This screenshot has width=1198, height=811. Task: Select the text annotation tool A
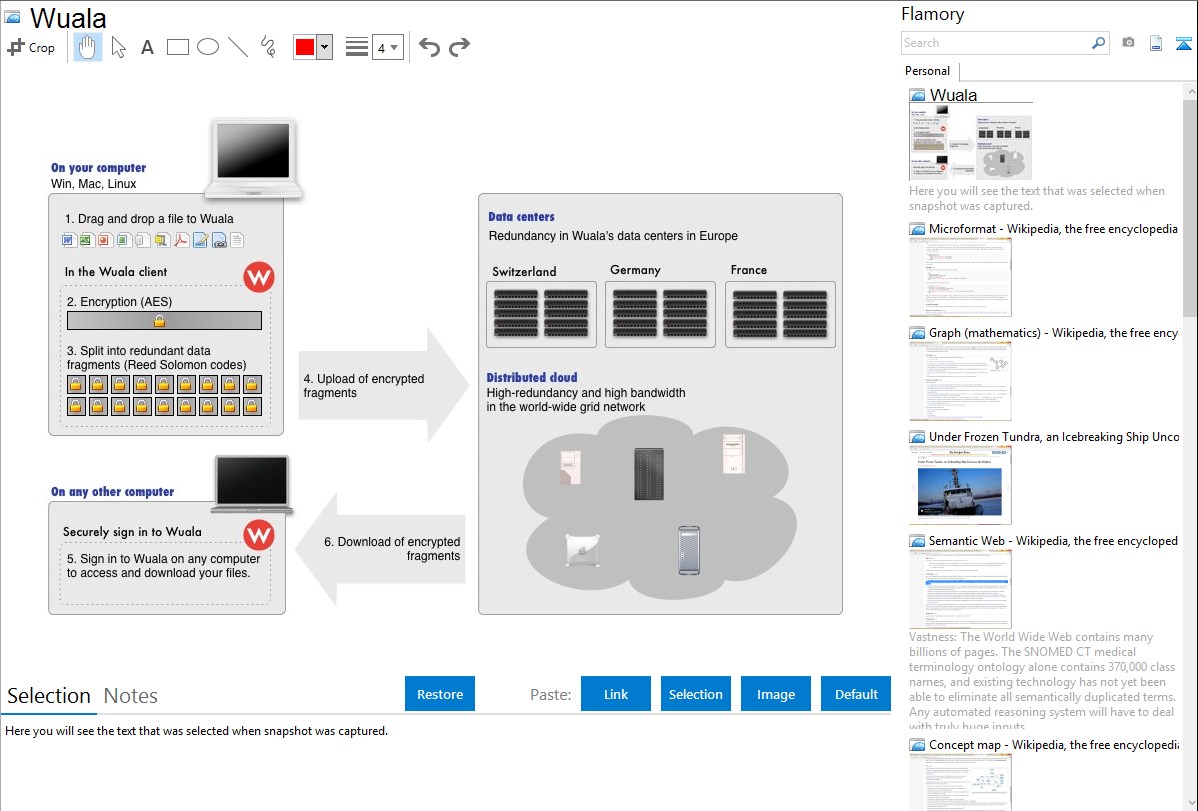pos(147,47)
